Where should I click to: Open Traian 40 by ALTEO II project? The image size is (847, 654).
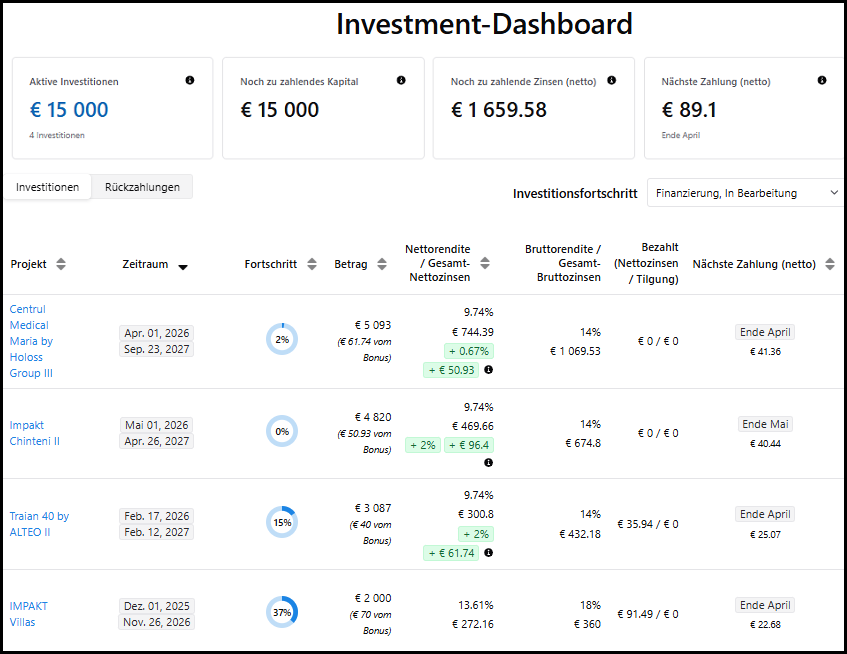(x=39, y=524)
